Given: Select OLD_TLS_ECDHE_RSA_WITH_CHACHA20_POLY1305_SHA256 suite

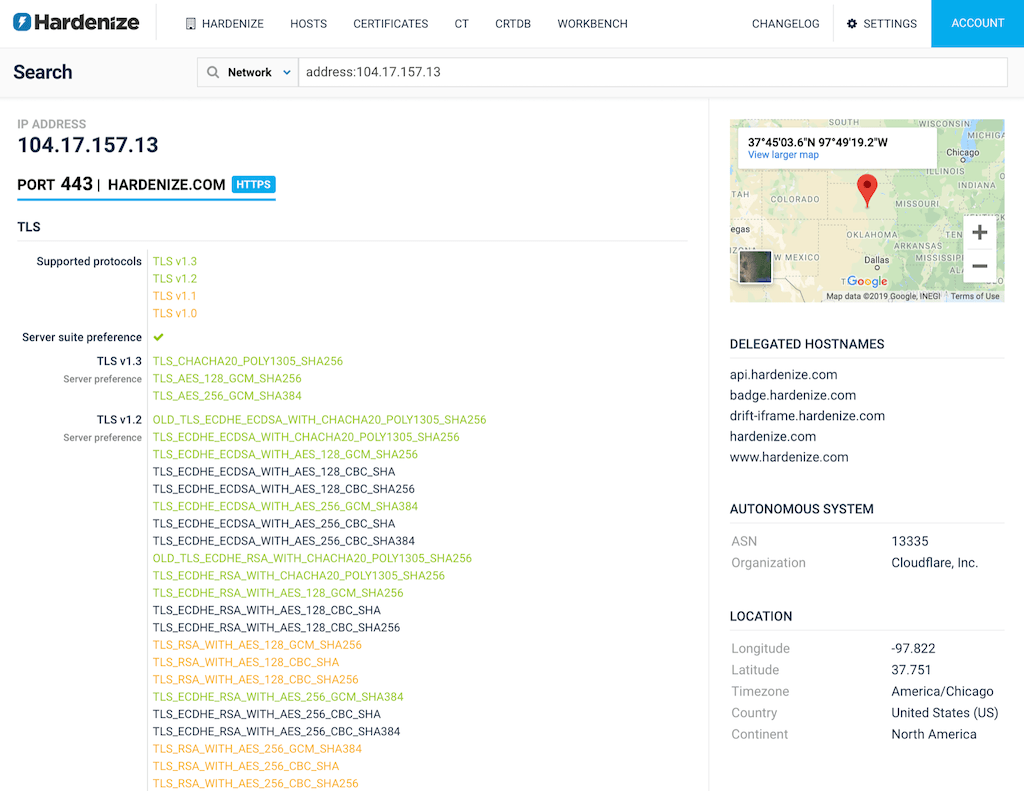Looking at the screenshot, I should coord(312,558).
